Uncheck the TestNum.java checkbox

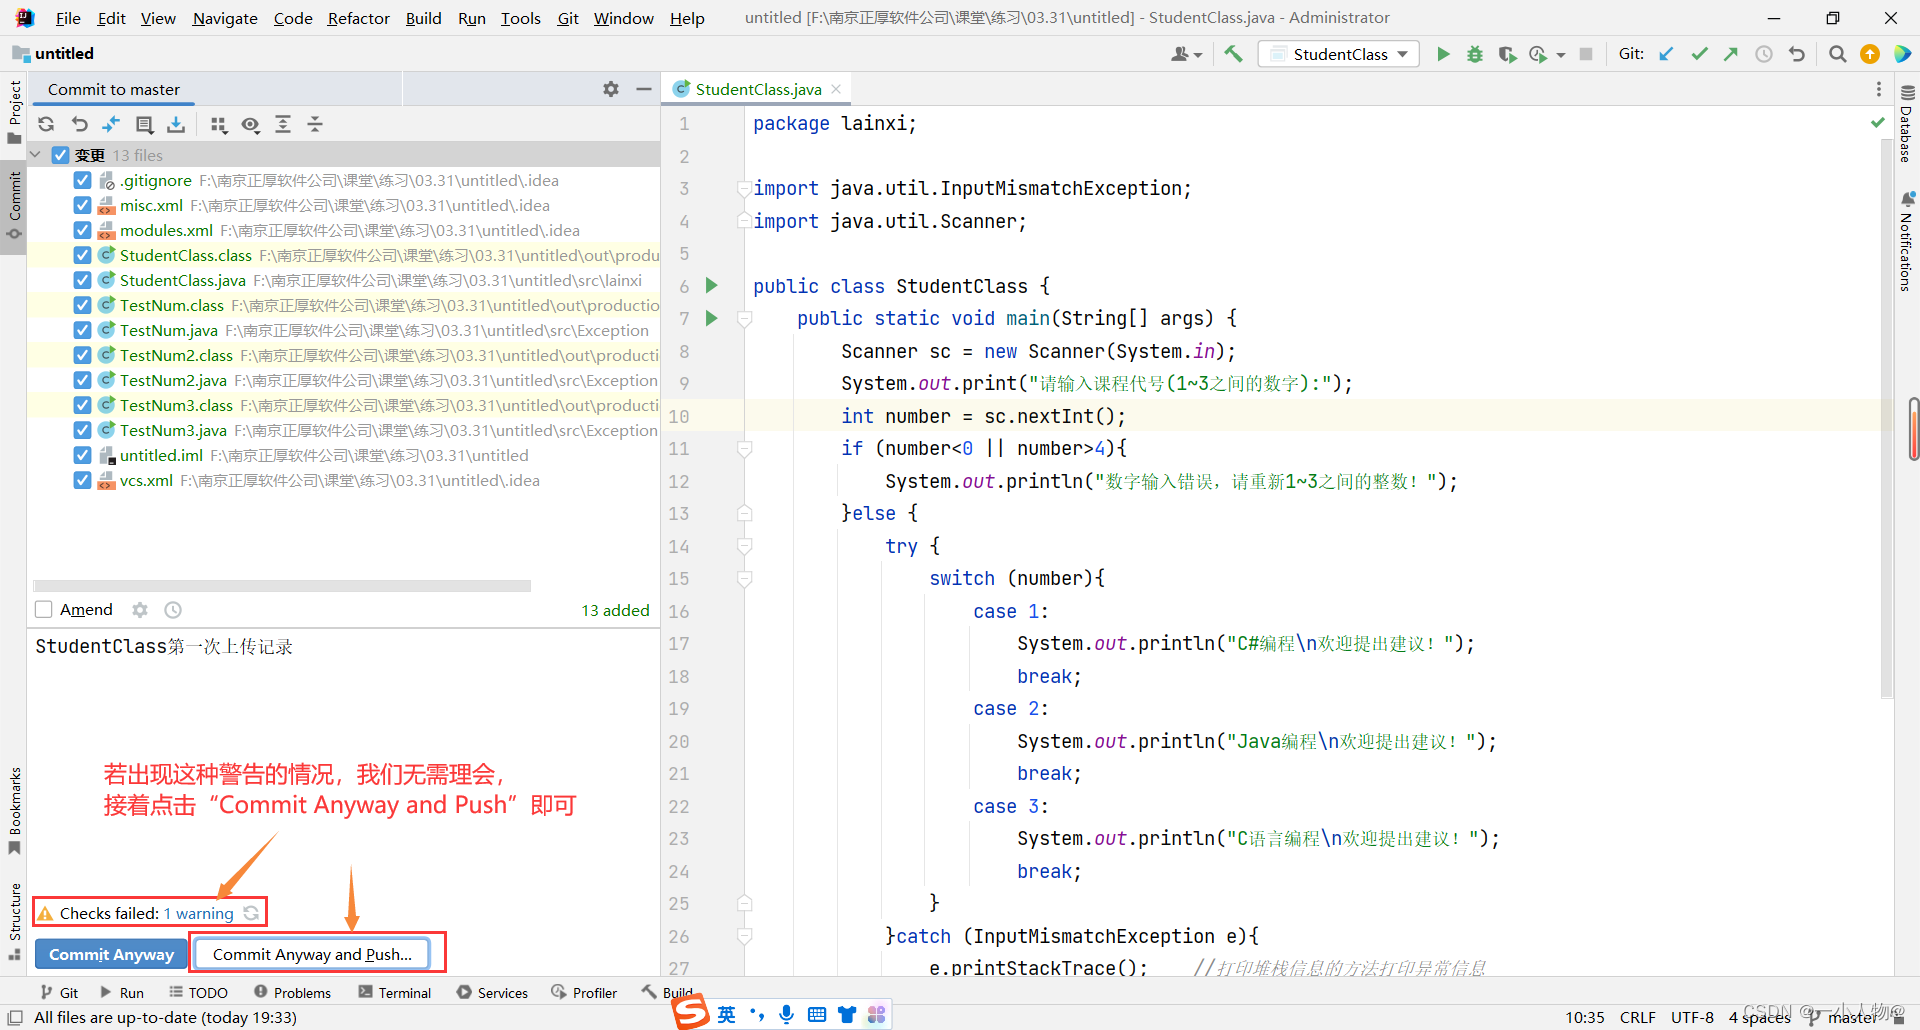83,330
